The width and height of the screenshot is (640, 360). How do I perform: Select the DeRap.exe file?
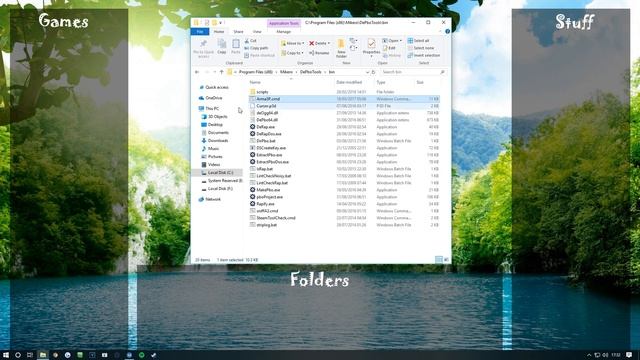click(265, 127)
